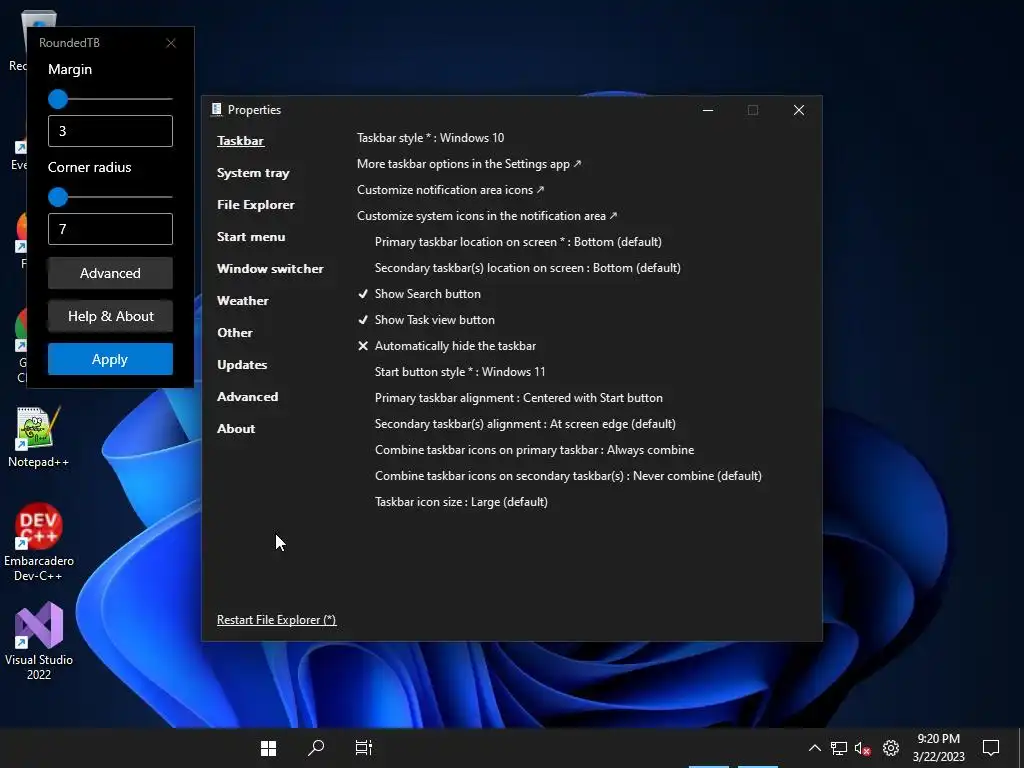Toggle Automatically hide the taskbar option
The image size is (1024, 768).
pos(447,346)
